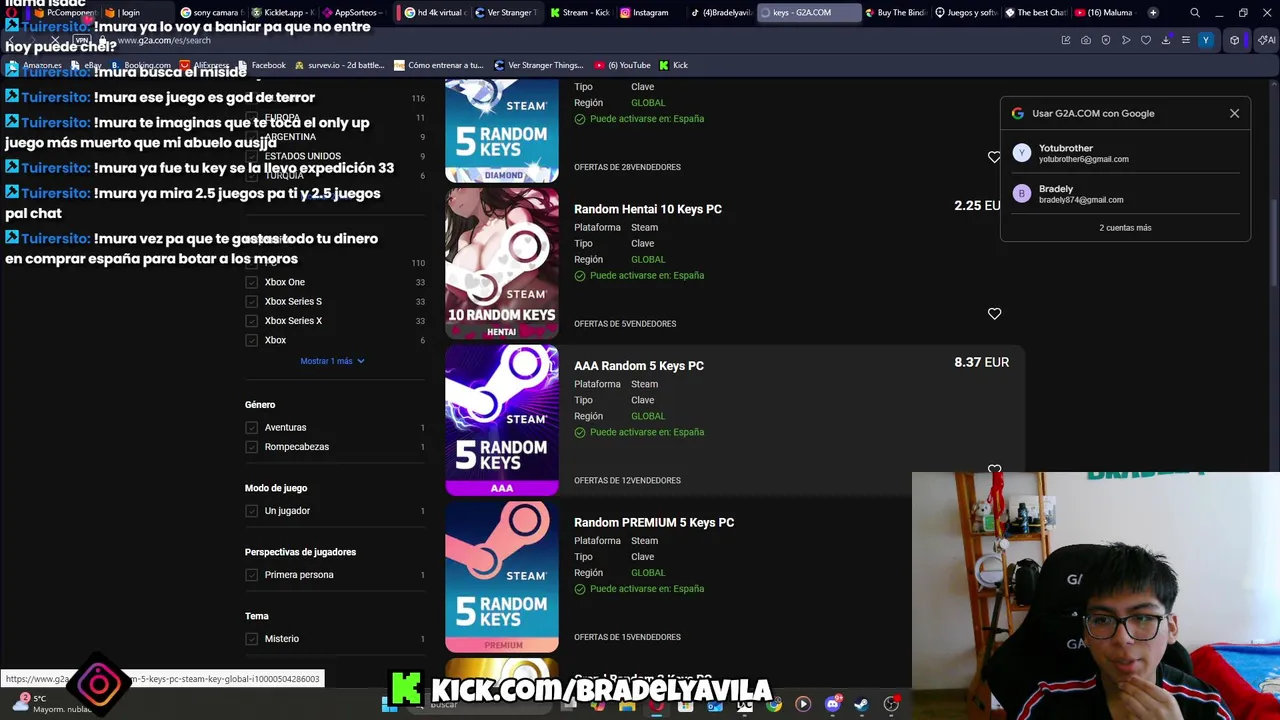This screenshot has width=1280, height=720.
Task: Check the plain Xbox filter
Action: coord(252,340)
